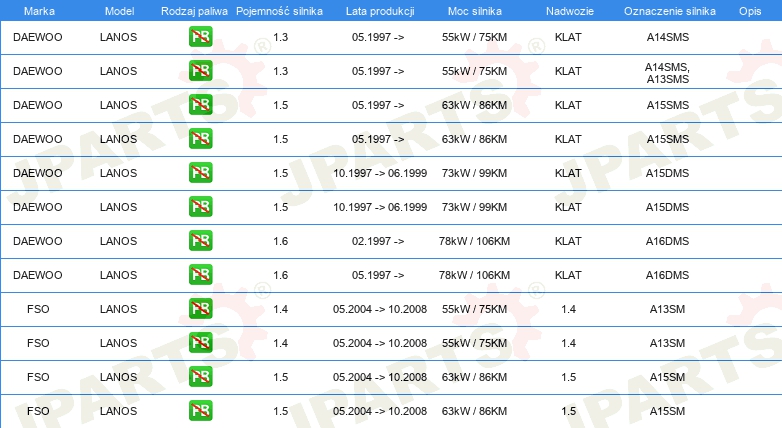782x428 pixels.
Task: Click fuel icon in the second FSO A13SM row
Action: [x=200, y=342]
